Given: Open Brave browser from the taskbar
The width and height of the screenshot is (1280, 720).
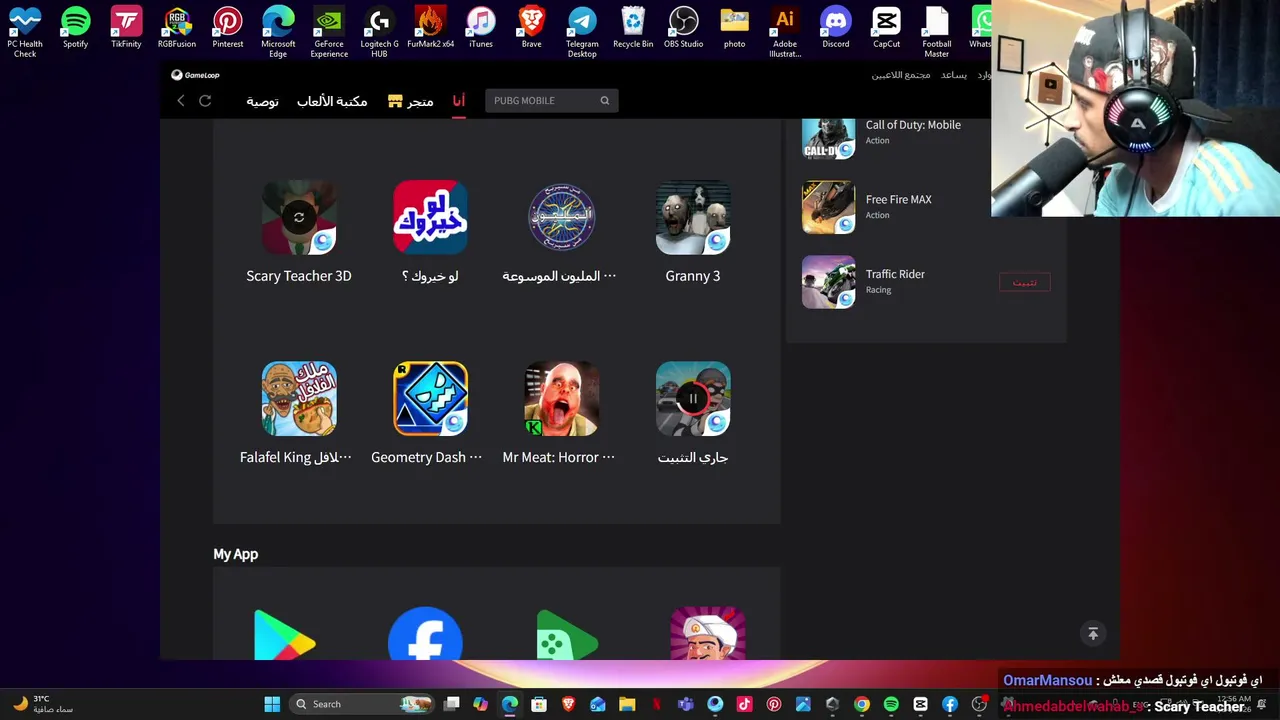Looking at the screenshot, I should [x=568, y=704].
